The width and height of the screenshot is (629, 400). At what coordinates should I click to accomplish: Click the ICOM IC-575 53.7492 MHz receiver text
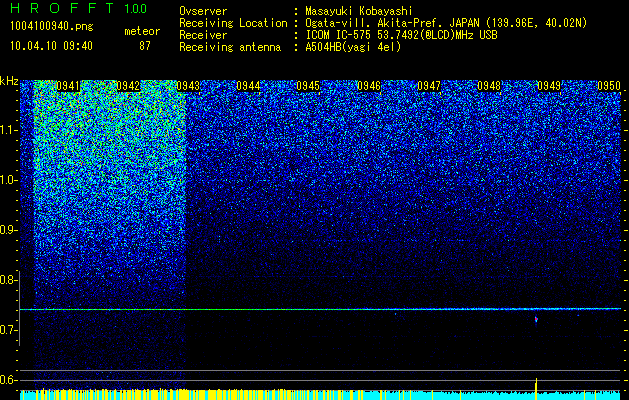point(401,35)
